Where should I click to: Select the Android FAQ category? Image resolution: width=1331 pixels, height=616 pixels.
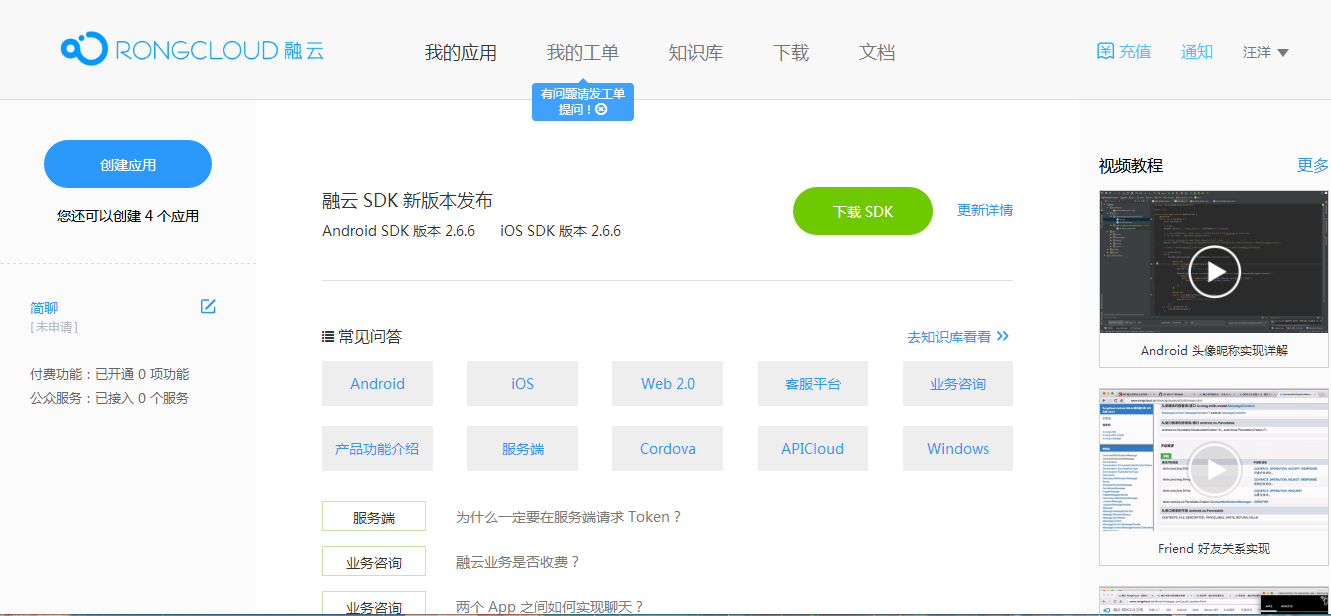(x=377, y=384)
